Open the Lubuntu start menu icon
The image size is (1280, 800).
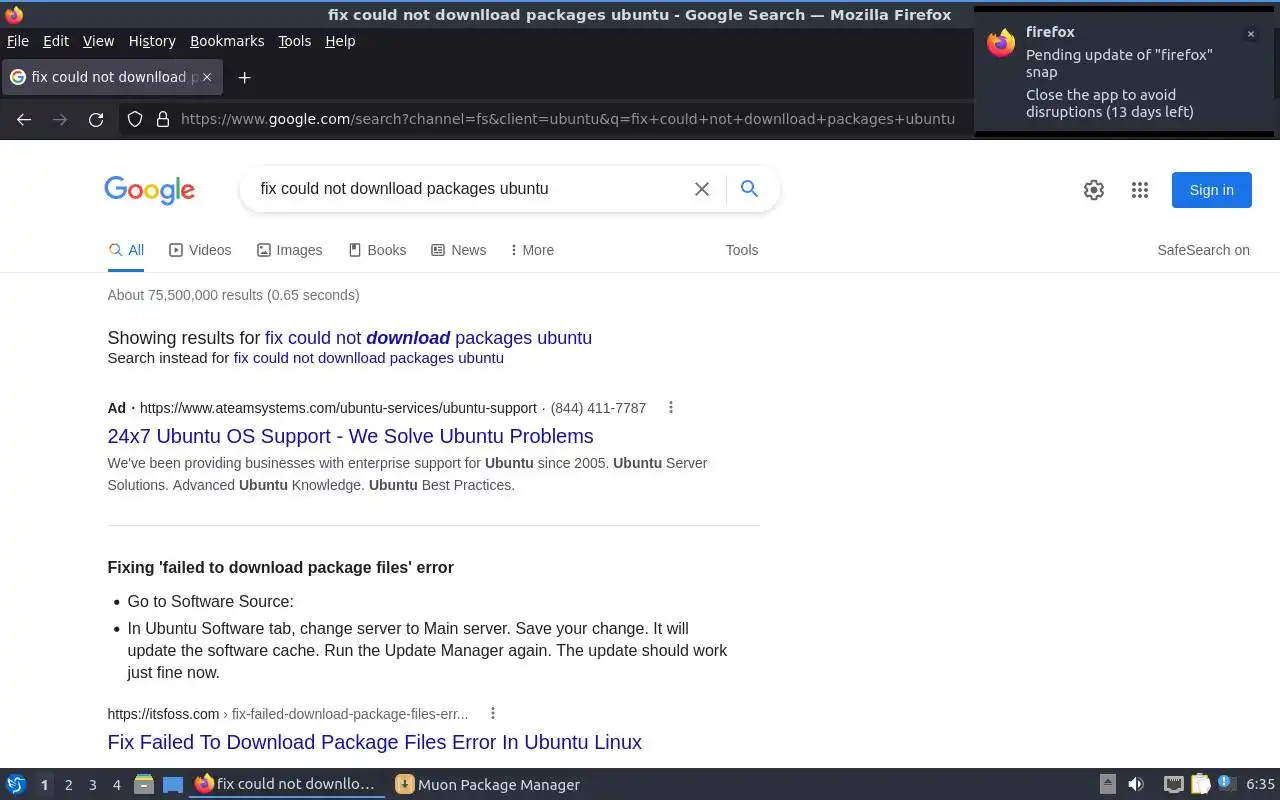point(16,784)
